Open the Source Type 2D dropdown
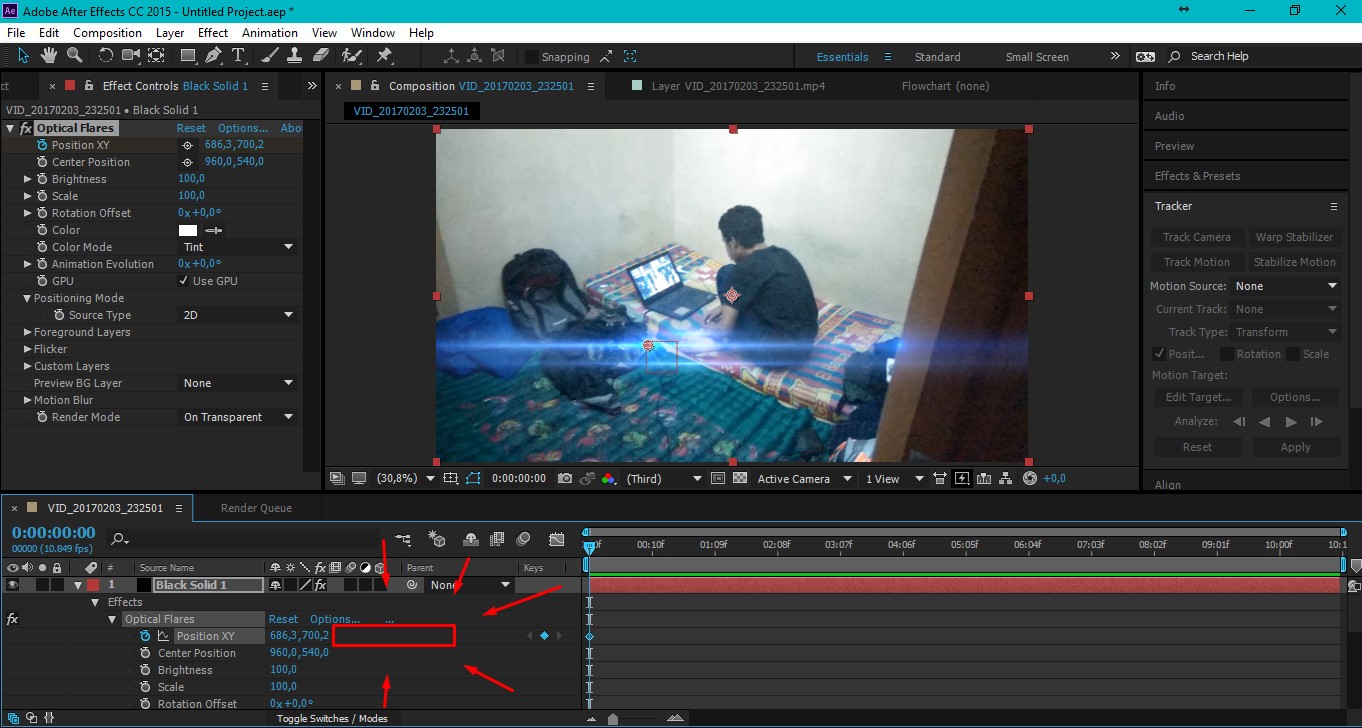 pos(238,315)
